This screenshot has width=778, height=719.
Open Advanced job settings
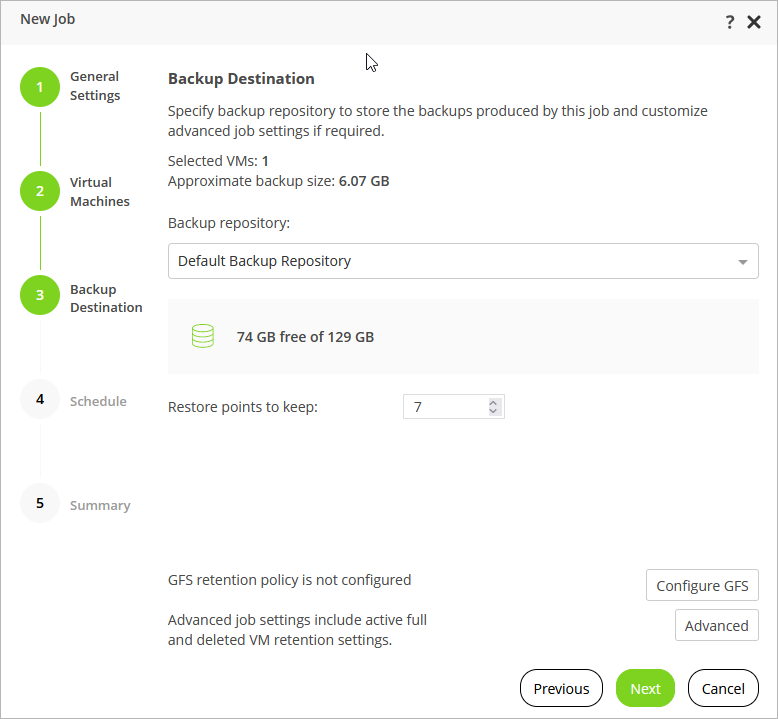click(x=716, y=625)
